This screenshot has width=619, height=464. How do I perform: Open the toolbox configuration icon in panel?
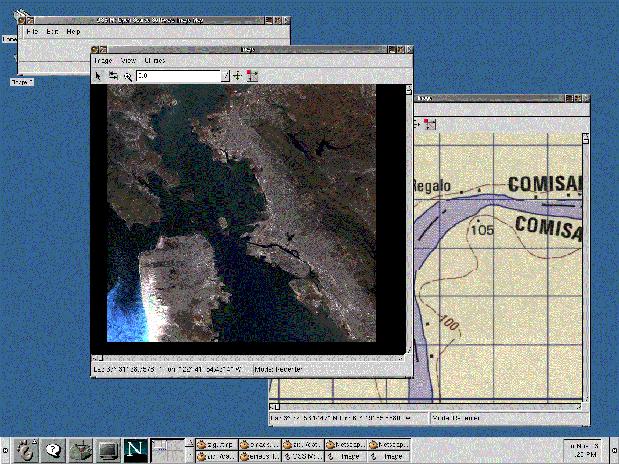80,451
